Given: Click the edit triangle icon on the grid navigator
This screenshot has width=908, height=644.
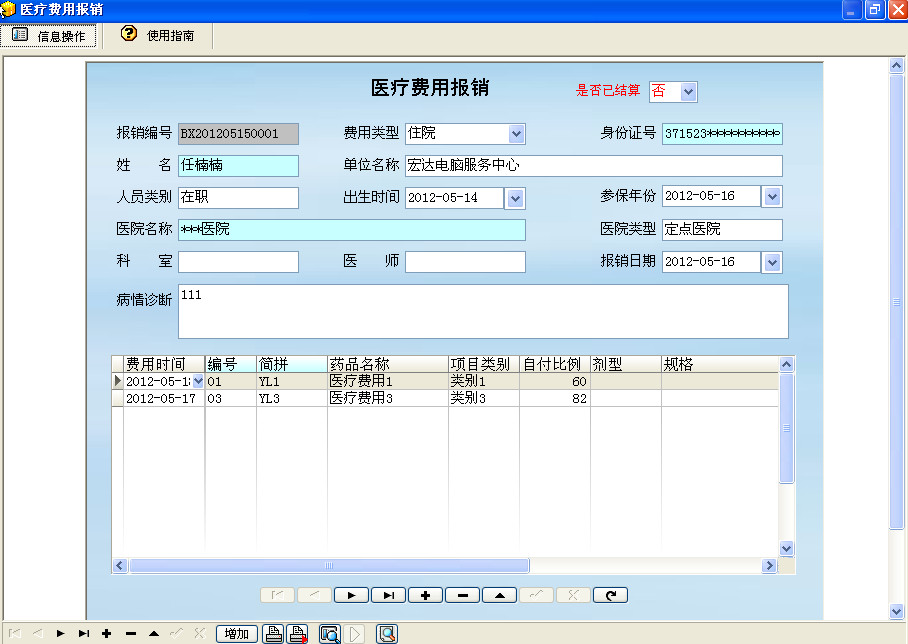Looking at the screenshot, I should click(x=499, y=595).
